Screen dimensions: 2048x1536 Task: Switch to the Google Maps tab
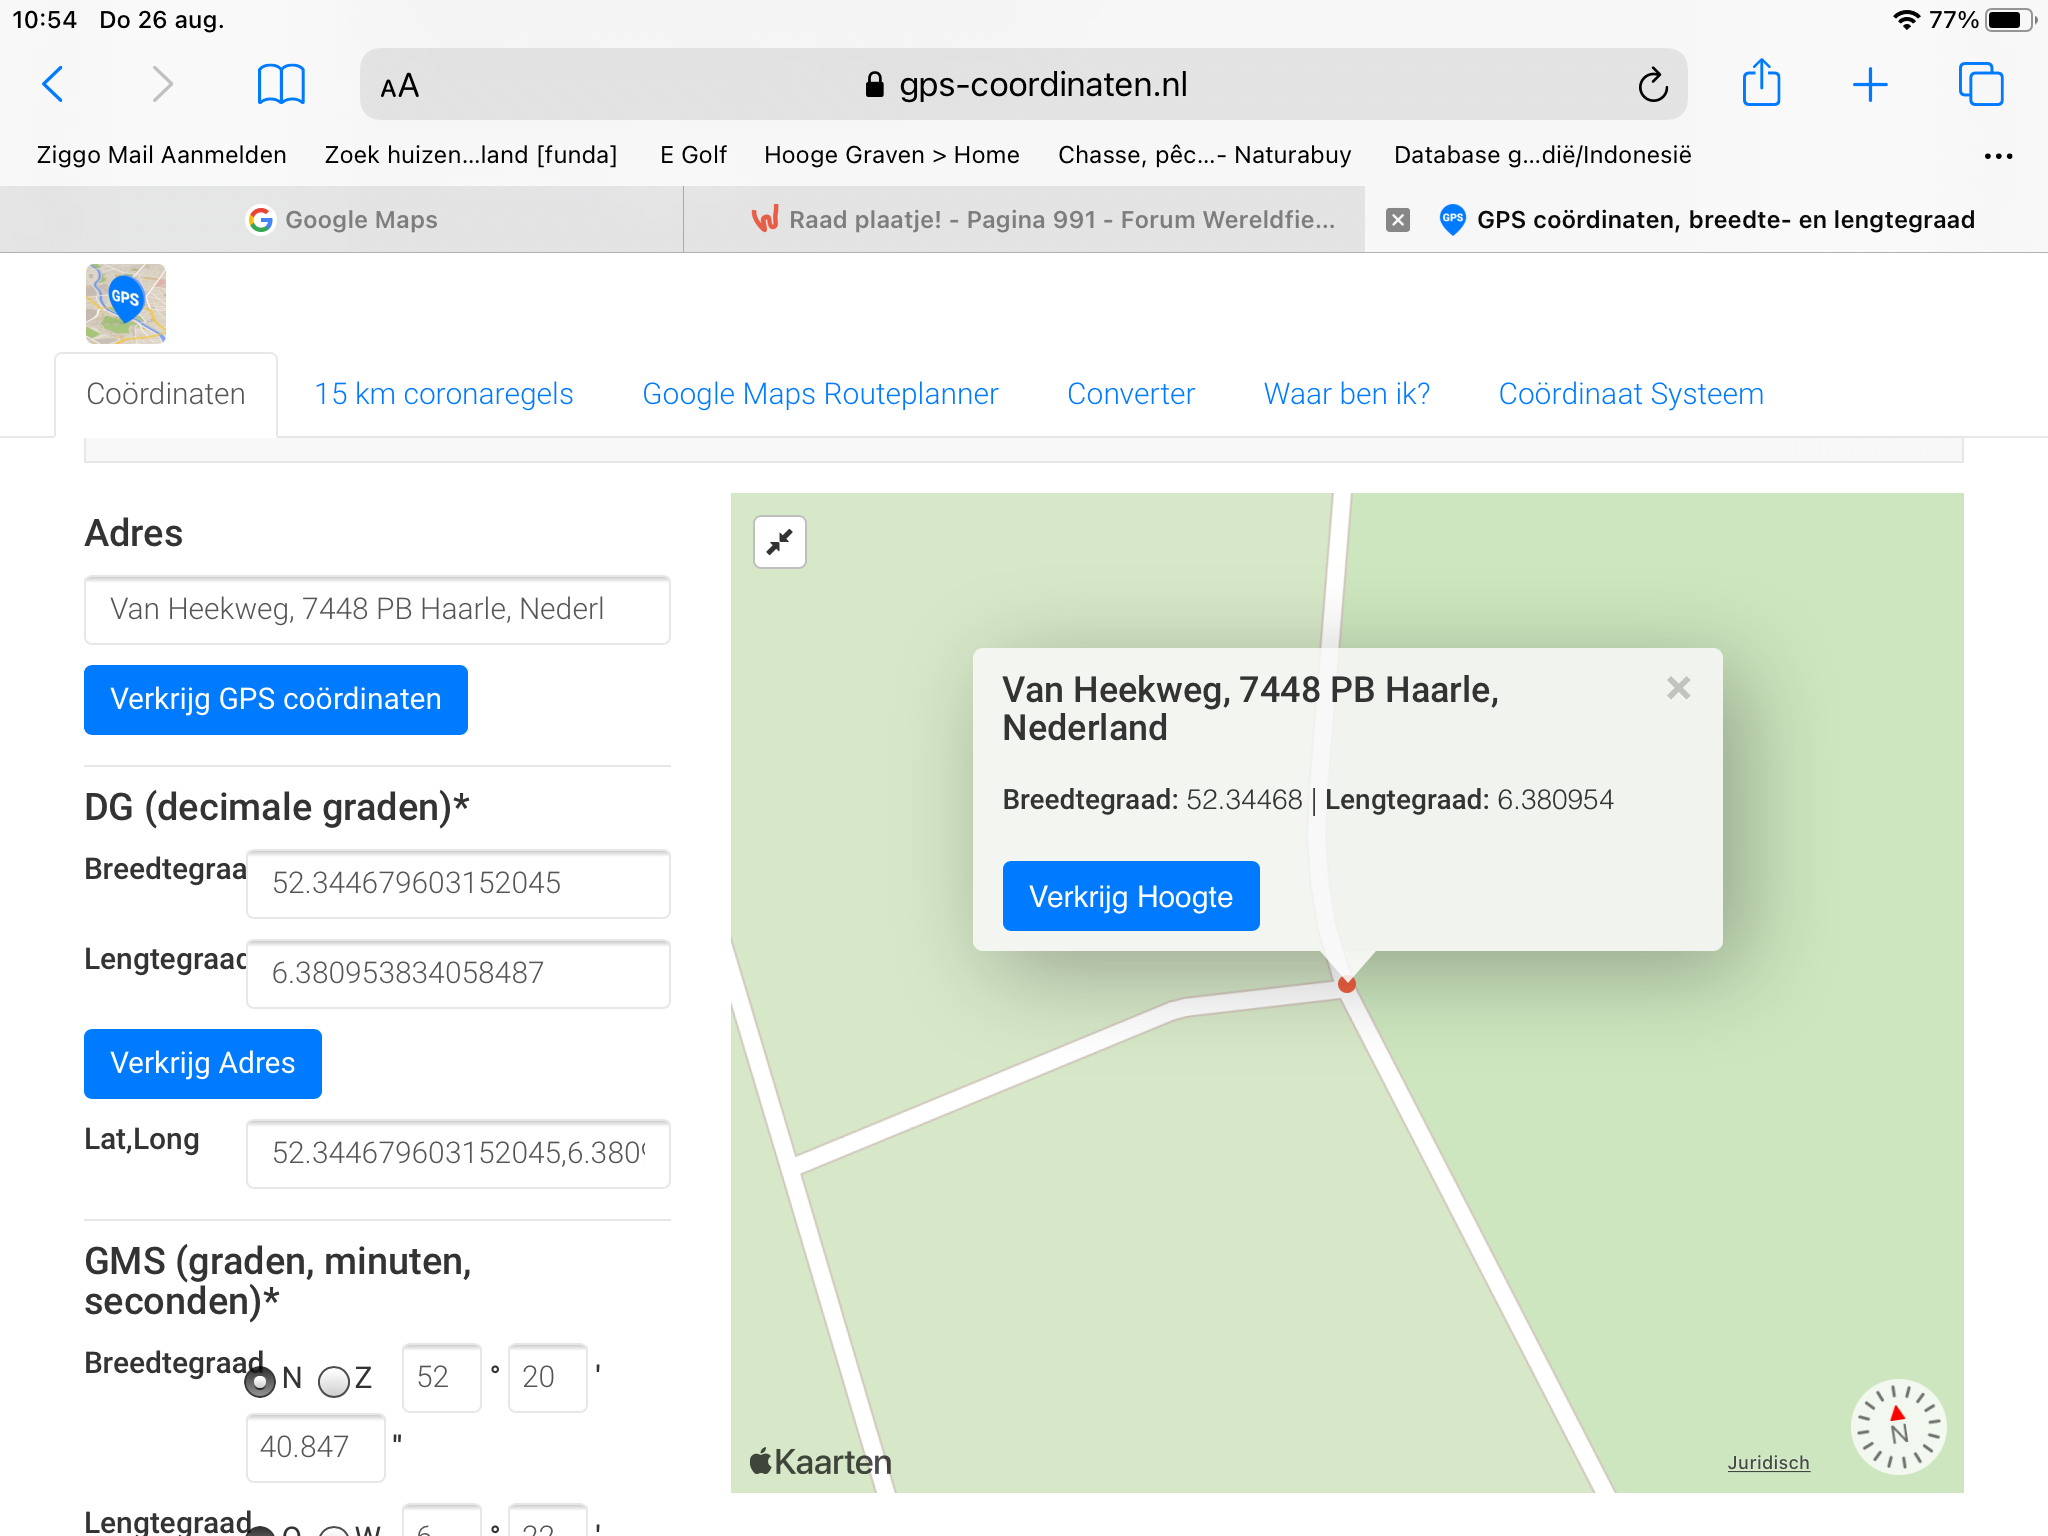pos(342,220)
